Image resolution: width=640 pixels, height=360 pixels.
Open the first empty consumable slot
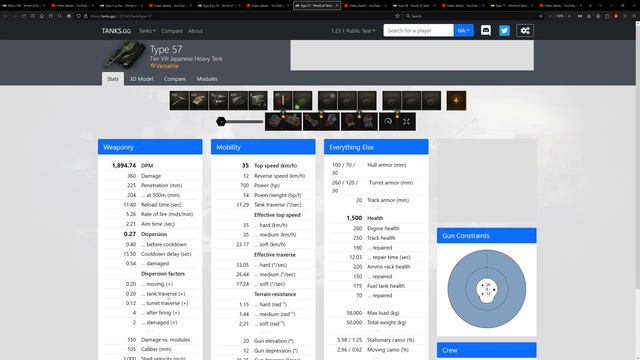tap(392, 100)
